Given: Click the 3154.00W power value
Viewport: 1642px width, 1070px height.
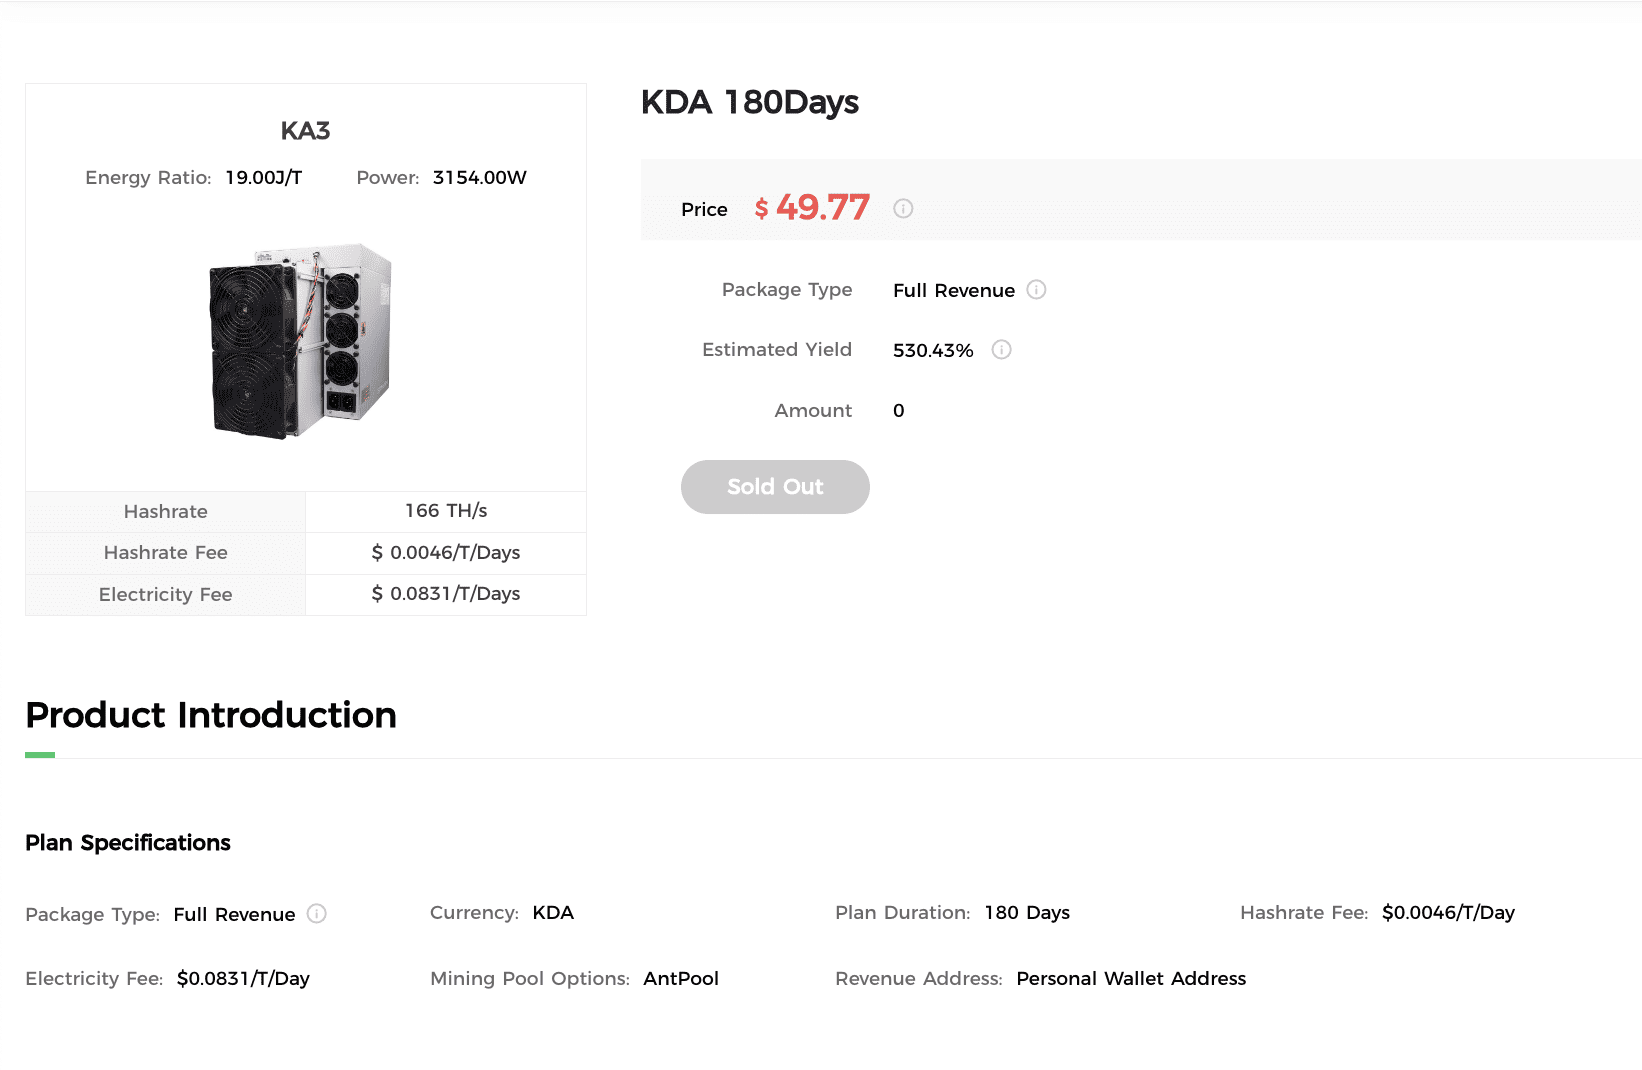Looking at the screenshot, I should [479, 178].
